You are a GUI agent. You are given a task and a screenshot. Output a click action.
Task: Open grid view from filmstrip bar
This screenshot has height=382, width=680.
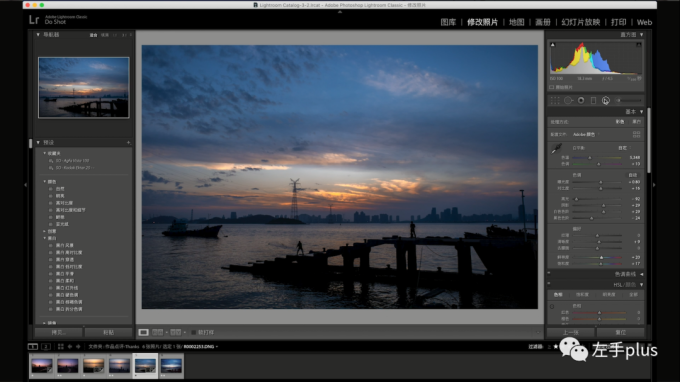60,346
